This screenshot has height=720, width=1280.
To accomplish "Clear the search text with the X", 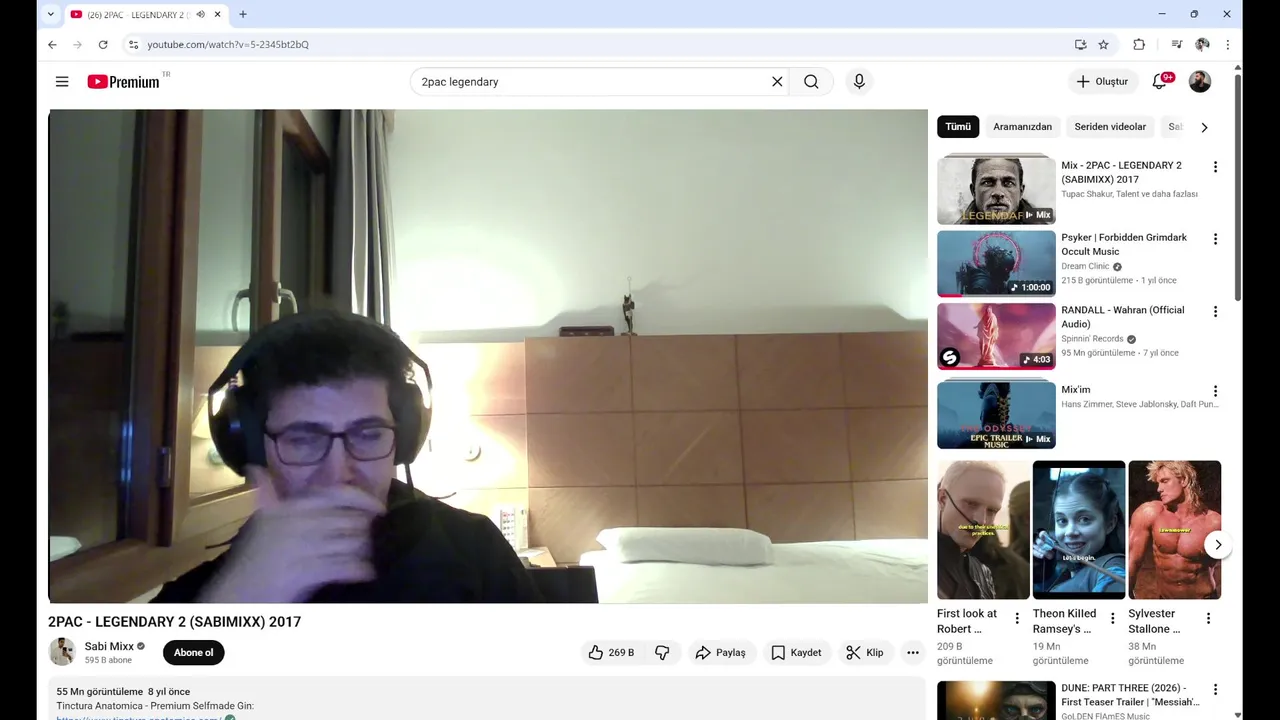I will click(x=777, y=82).
